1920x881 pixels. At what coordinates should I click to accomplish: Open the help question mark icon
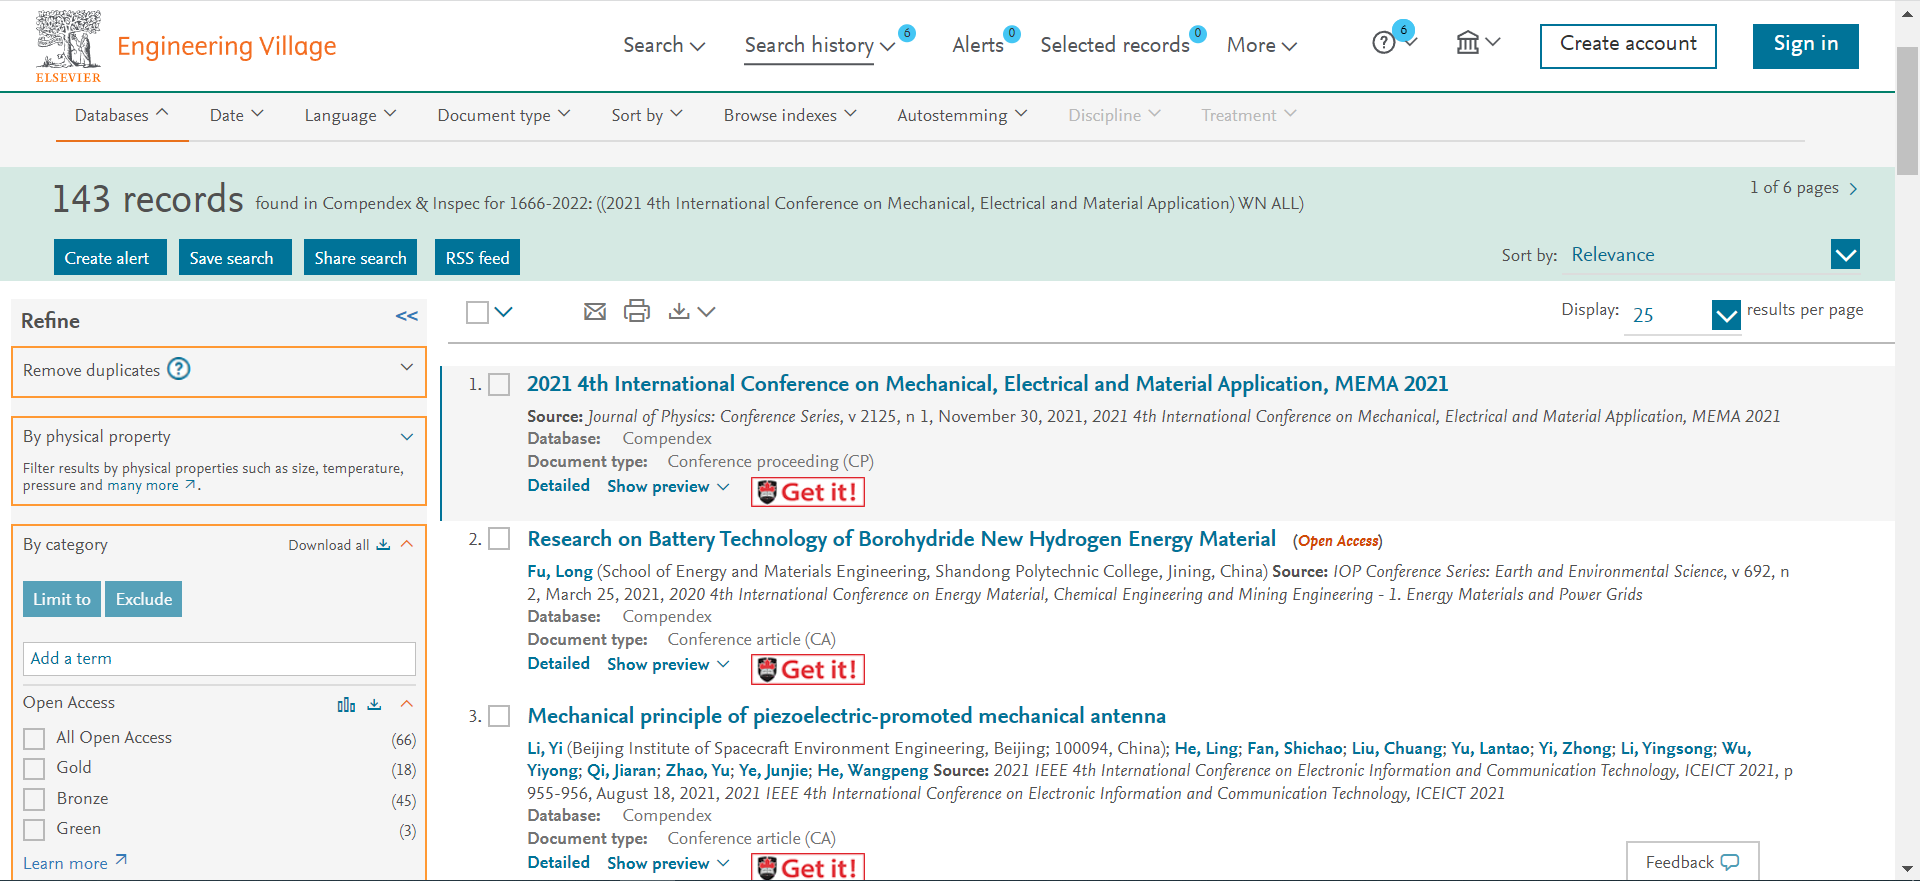(1383, 43)
